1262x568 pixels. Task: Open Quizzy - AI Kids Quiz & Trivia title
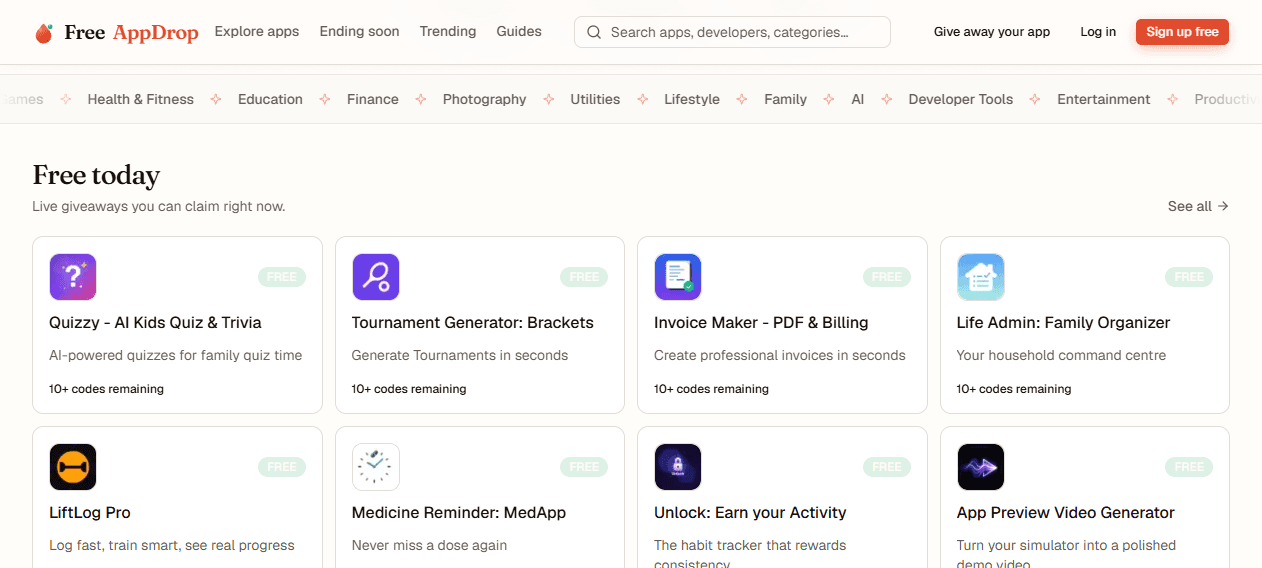pyautogui.click(x=155, y=322)
